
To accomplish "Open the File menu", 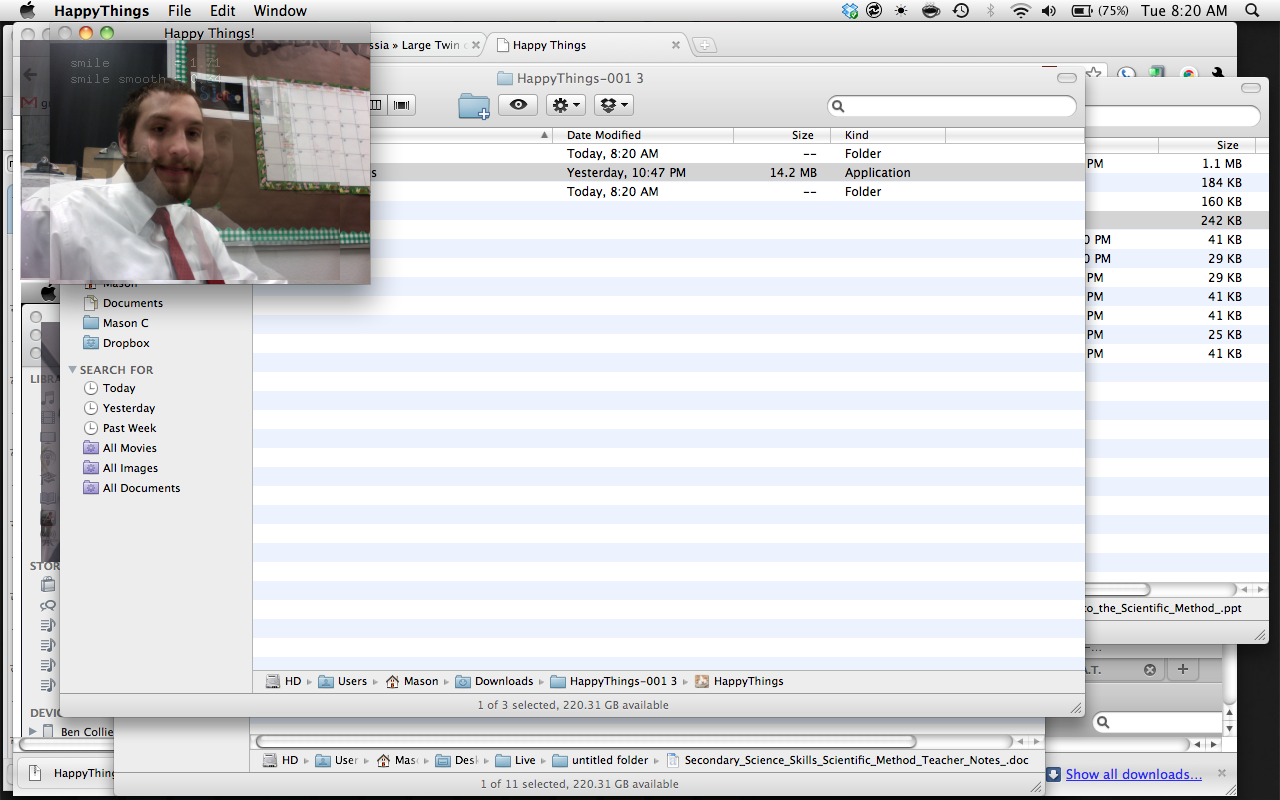I will 179,11.
